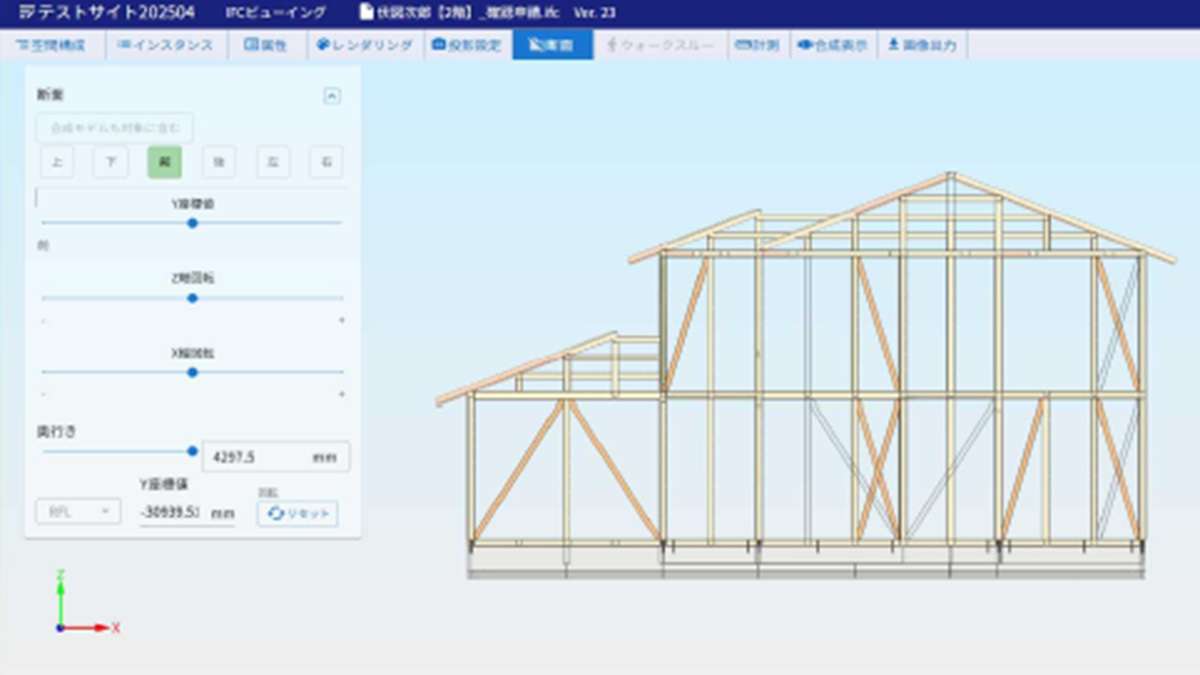Collapse the 断面 panel with the chevron
Viewport: 1200px width, 675px height.
tap(330, 96)
